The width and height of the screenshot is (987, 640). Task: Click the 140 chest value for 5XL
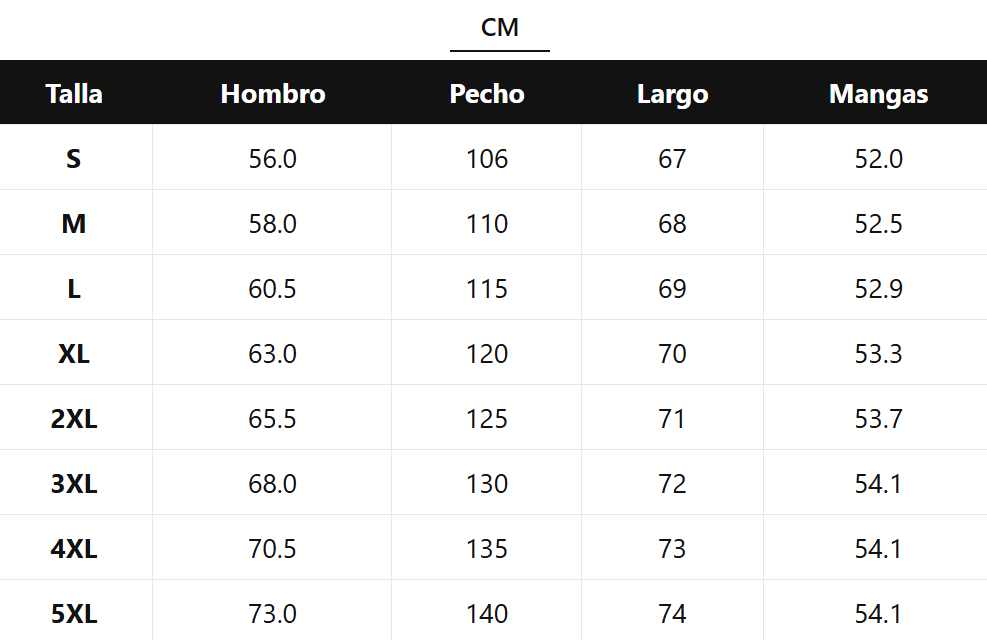coord(487,613)
